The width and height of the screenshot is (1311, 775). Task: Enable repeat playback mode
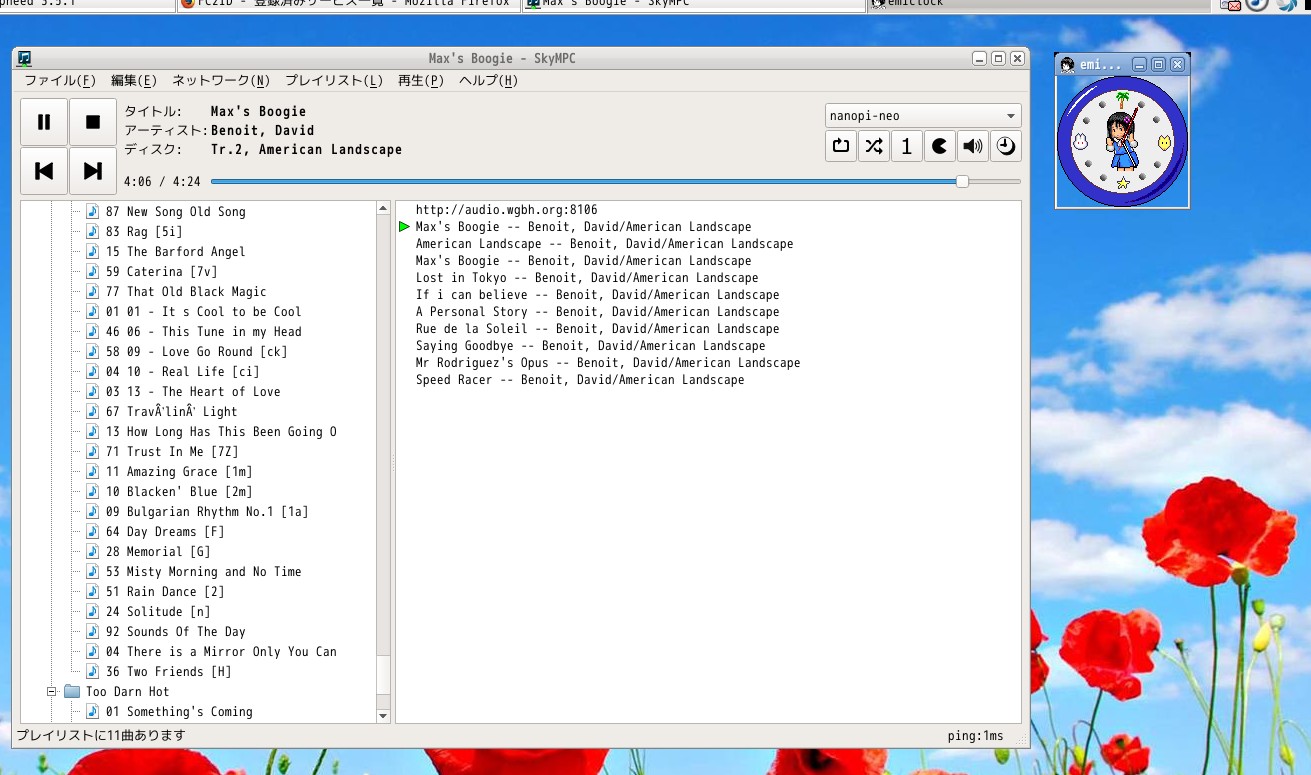tap(840, 146)
